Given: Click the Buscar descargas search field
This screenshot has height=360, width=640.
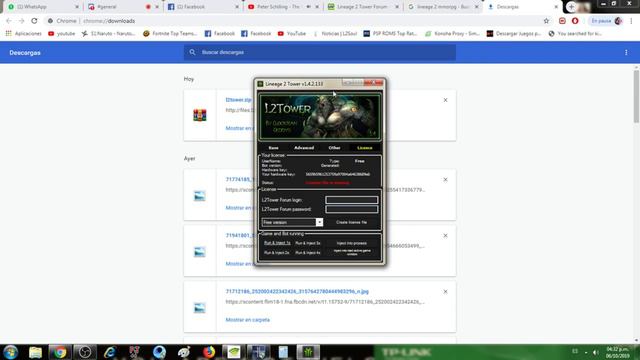Looking at the screenshot, I should click(x=320, y=52).
